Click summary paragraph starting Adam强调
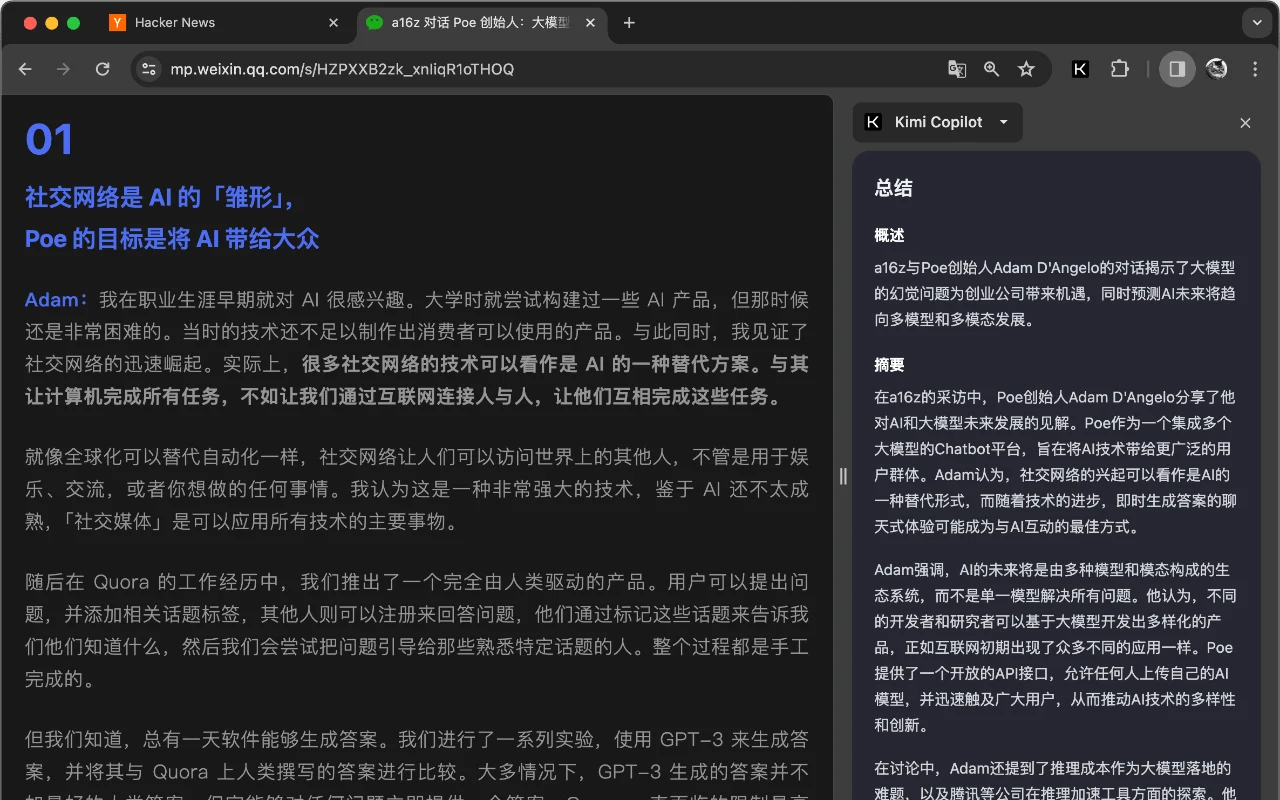The image size is (1280, 800). pos(1055,647)
